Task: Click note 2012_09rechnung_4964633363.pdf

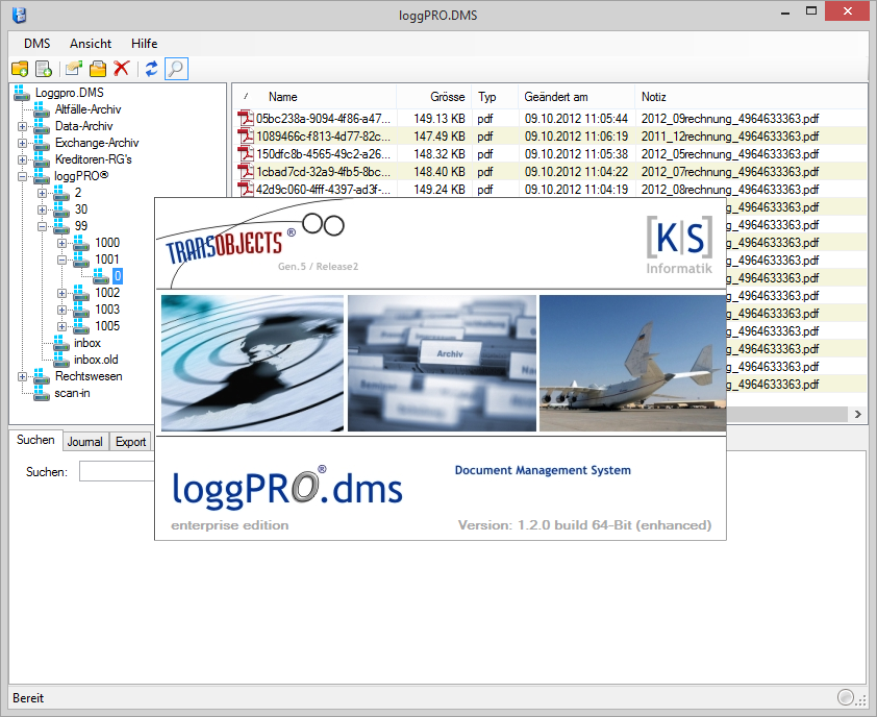Action: tap(730, 119)
